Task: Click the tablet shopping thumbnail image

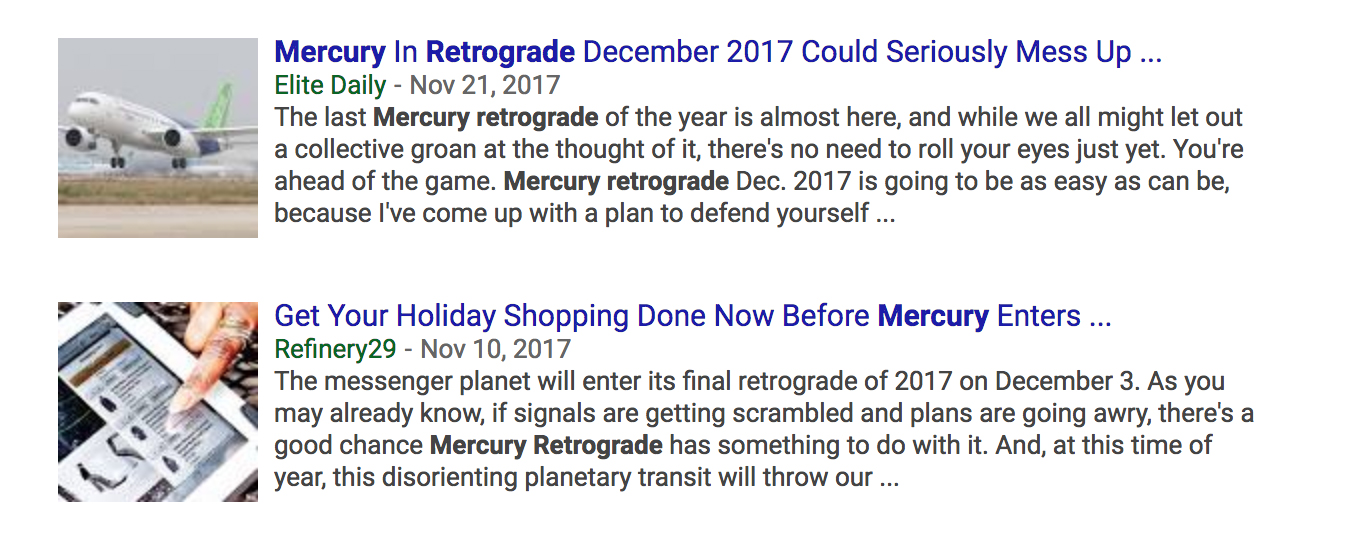Action: (x=158, y=402)
